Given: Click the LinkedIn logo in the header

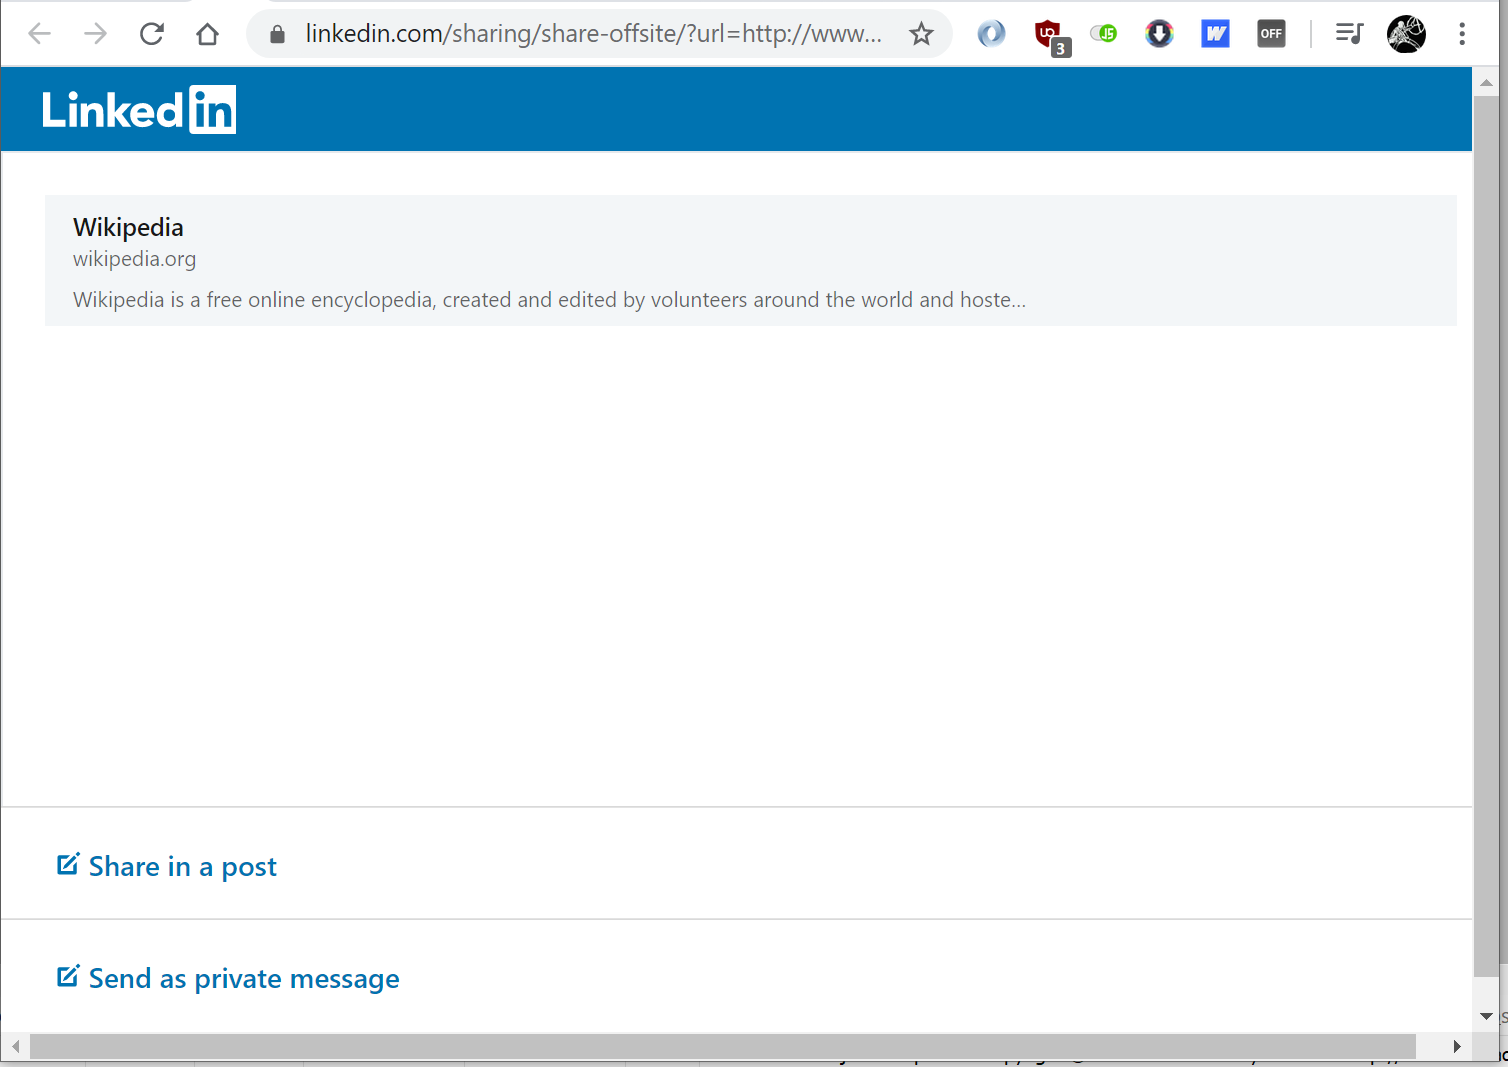Looking at the screenshot, I should 139,109.
